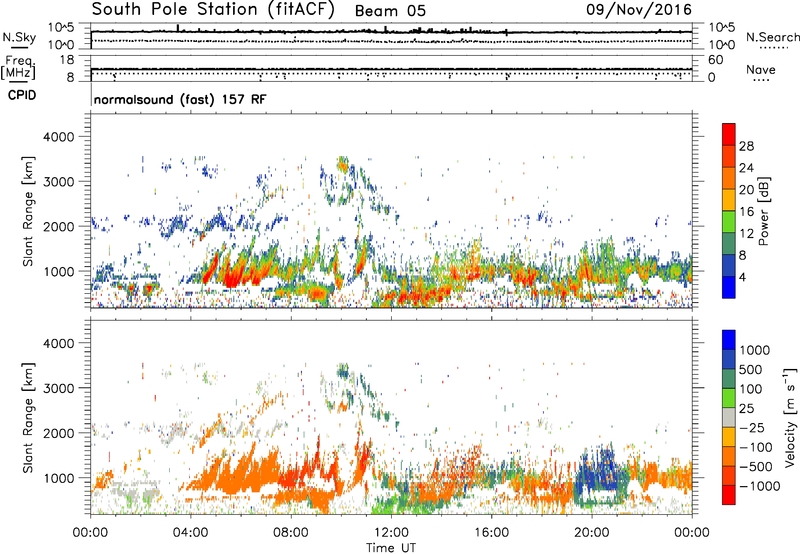Click the '16:00' time axis label
The image size is (800, 554).
tap(492, 533)
